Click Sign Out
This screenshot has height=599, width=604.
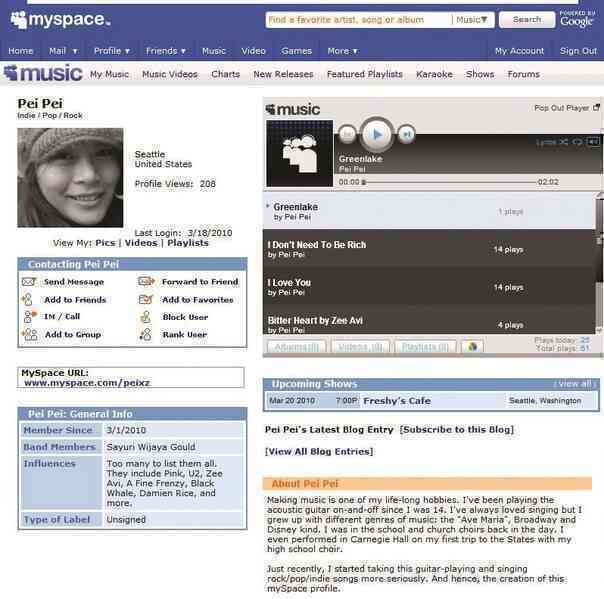(x=578, y=51)
